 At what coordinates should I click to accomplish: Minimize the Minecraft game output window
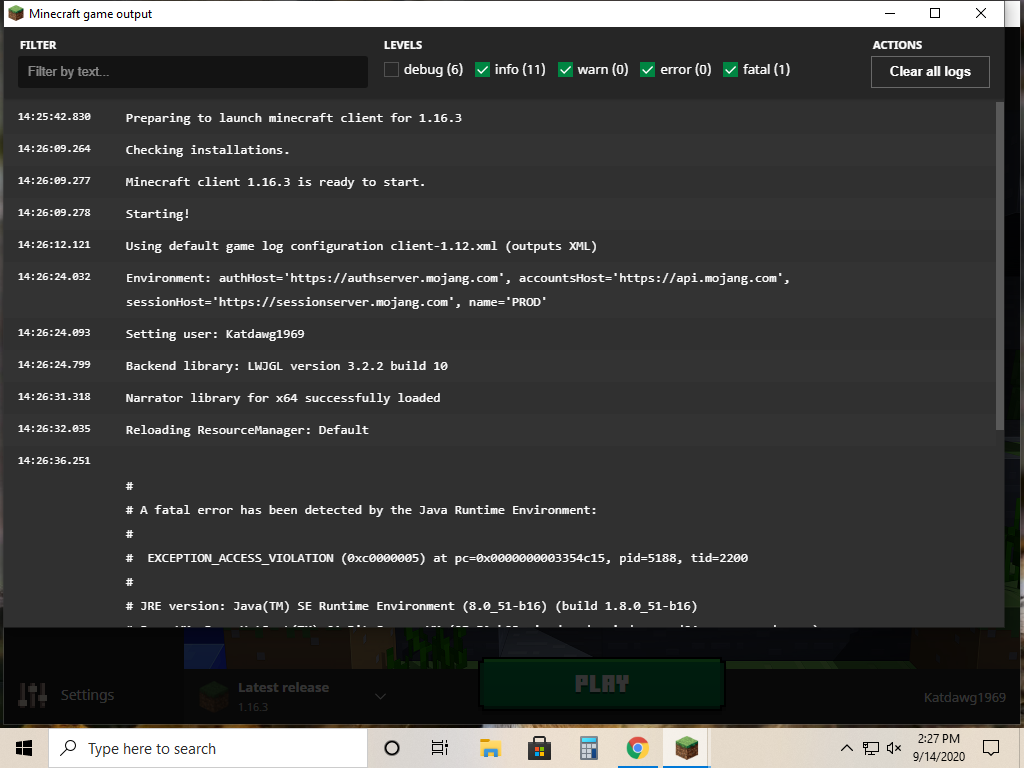click(x=889, y=13)
